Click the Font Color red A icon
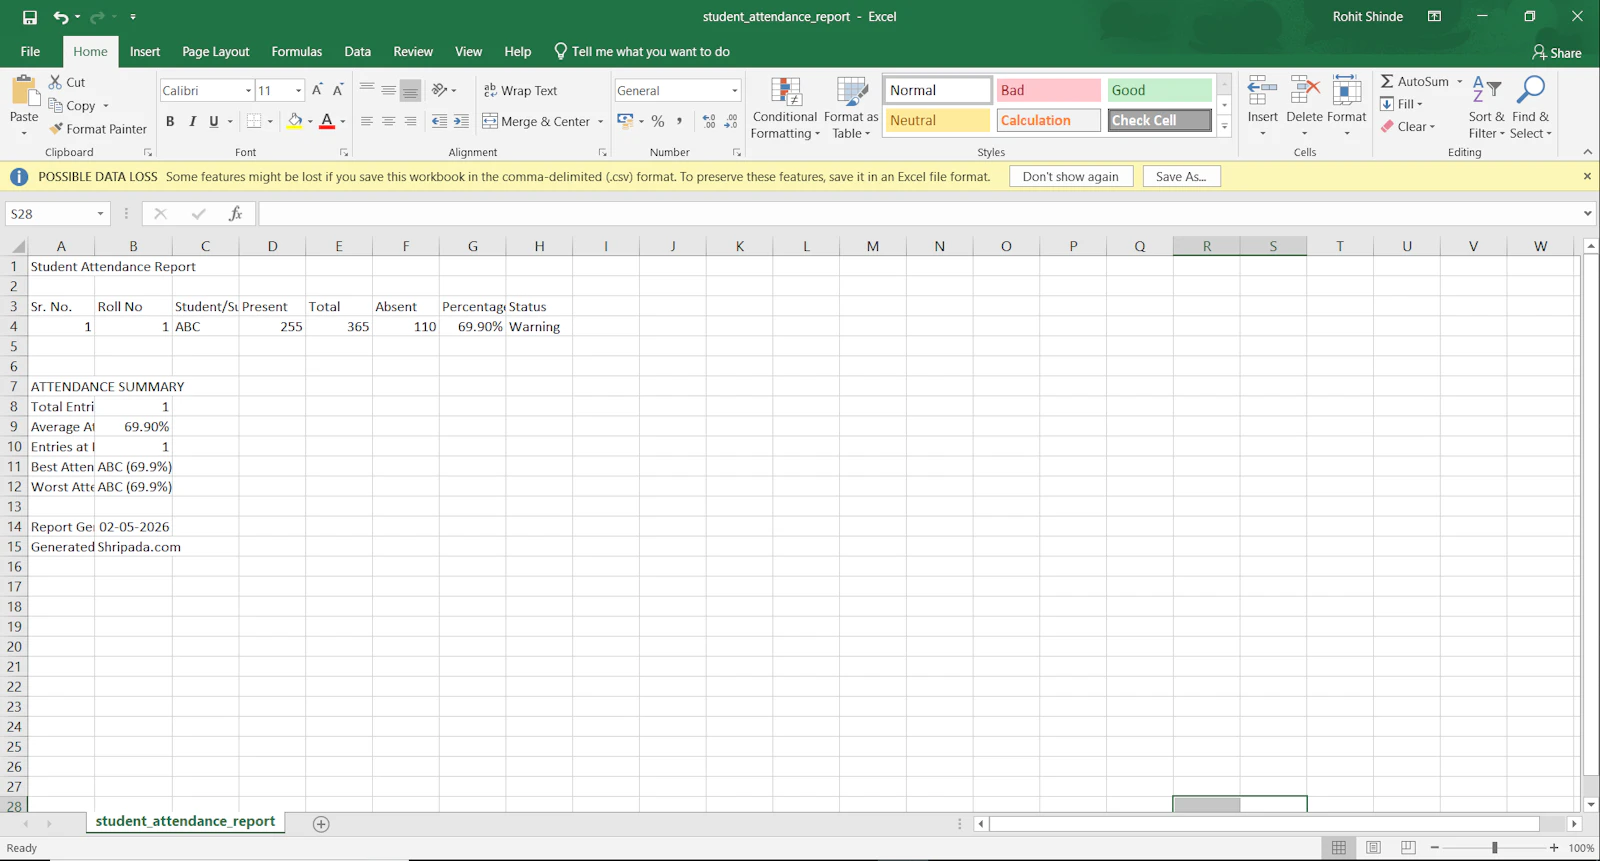 coord(327,121)
